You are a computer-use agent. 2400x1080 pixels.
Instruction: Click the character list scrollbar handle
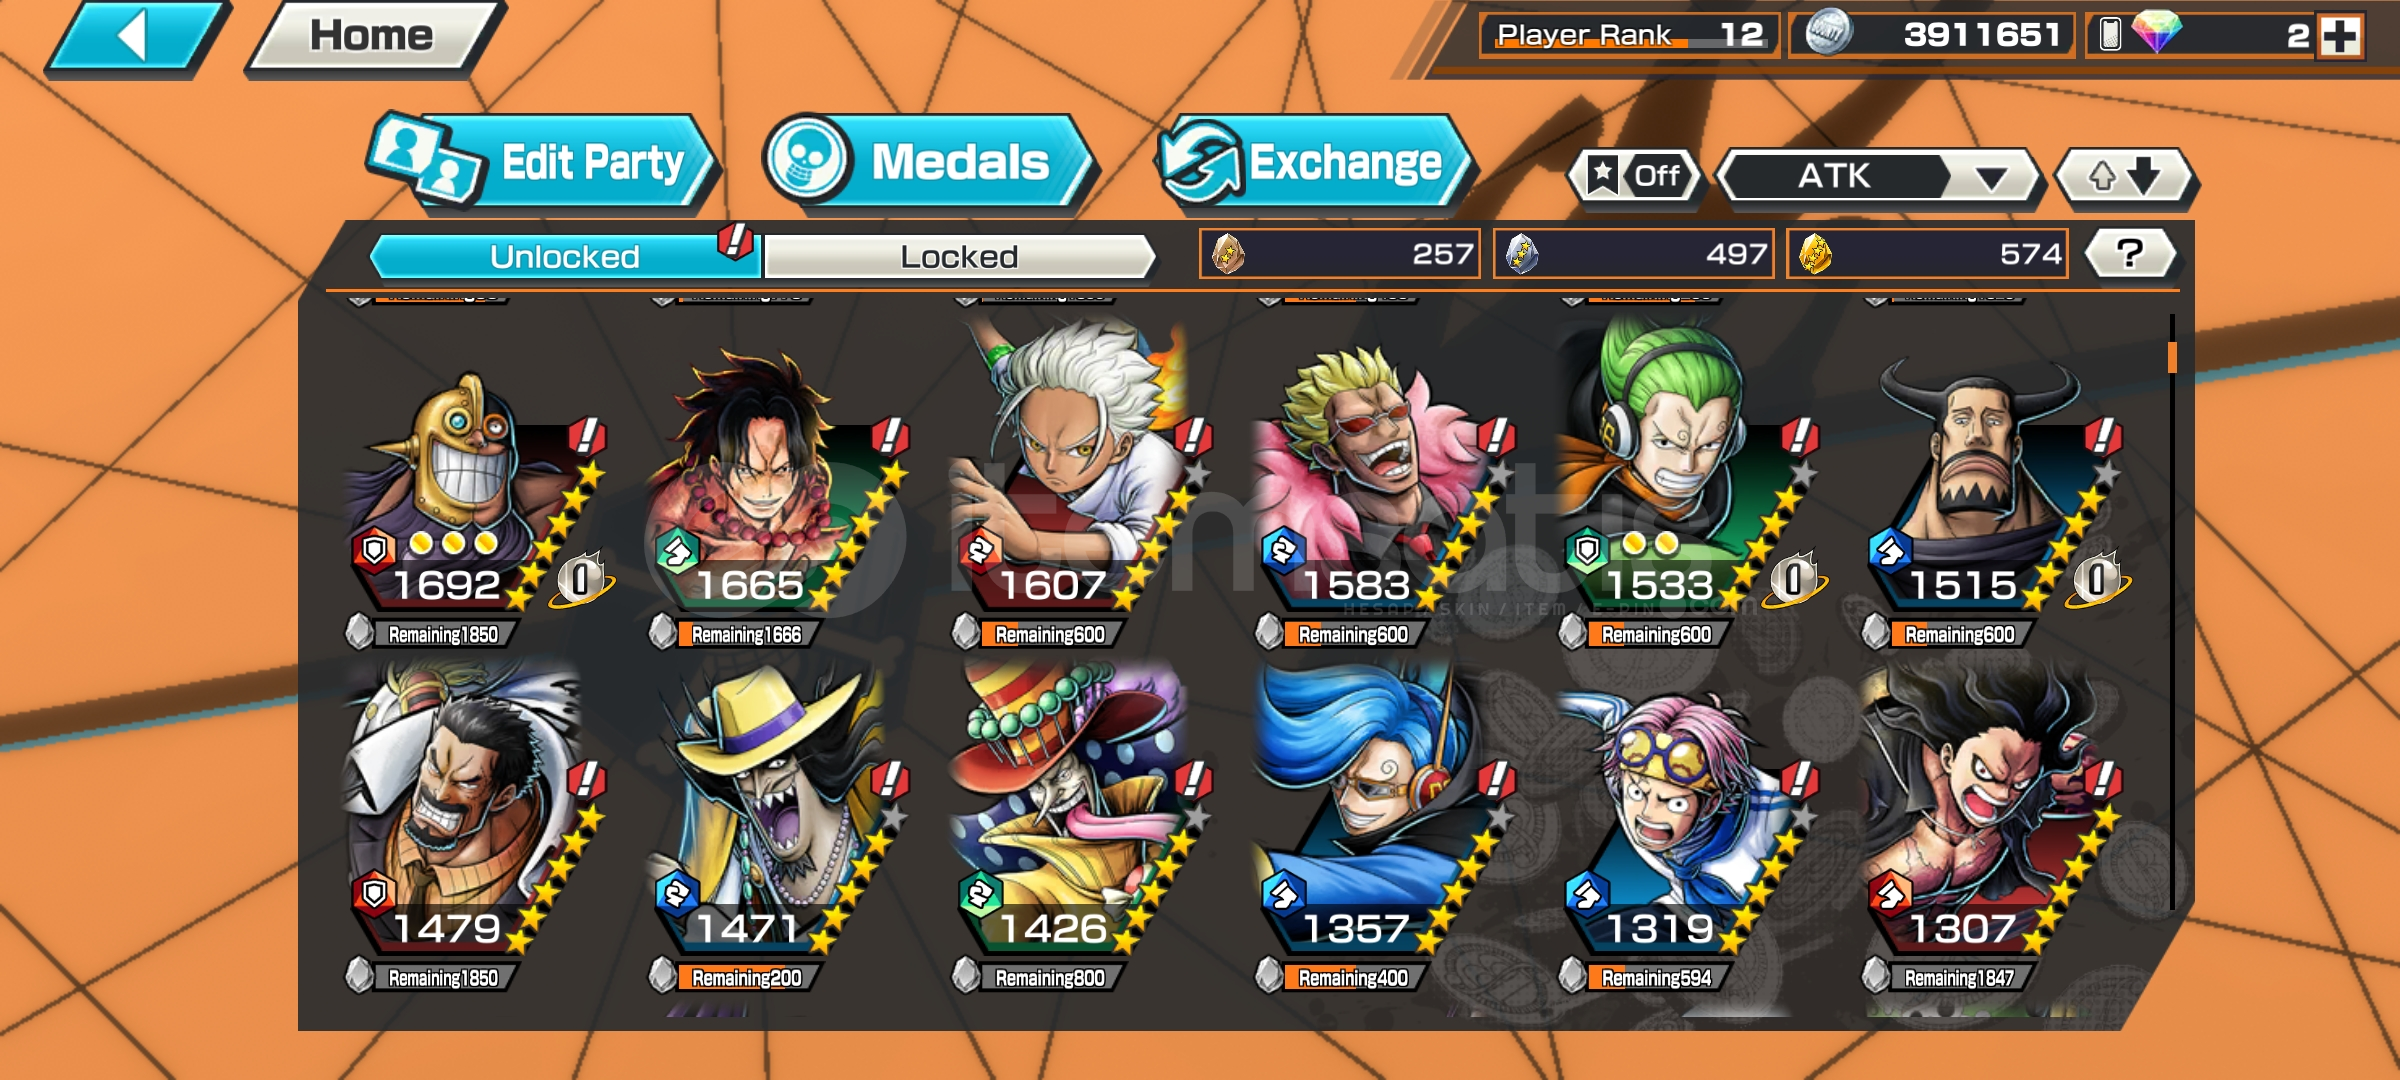click(x=2172, y=358)
